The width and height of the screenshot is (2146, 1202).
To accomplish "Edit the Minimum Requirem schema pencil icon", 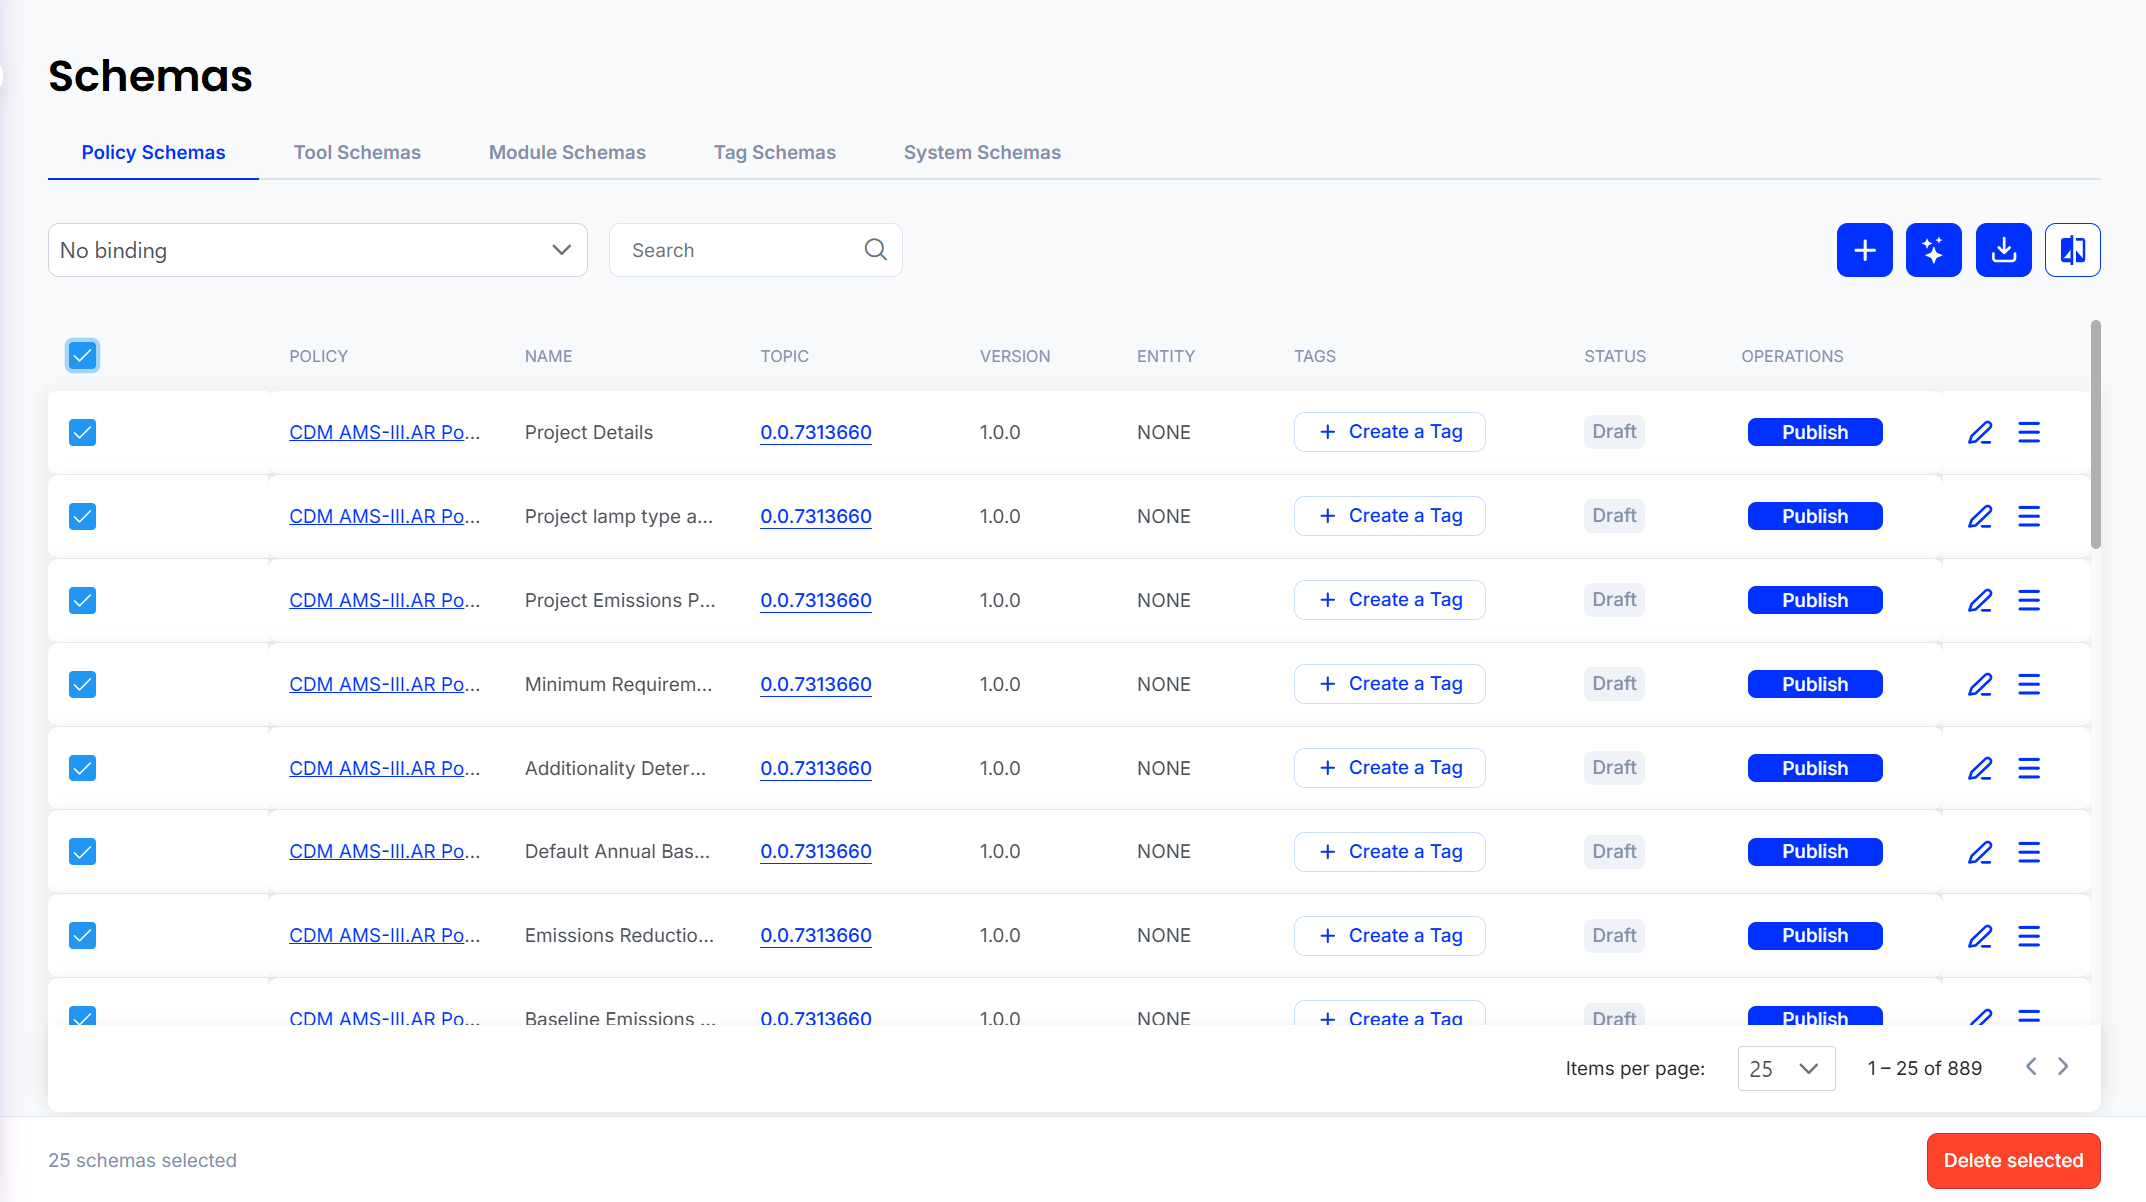I will pos(1980,684).
